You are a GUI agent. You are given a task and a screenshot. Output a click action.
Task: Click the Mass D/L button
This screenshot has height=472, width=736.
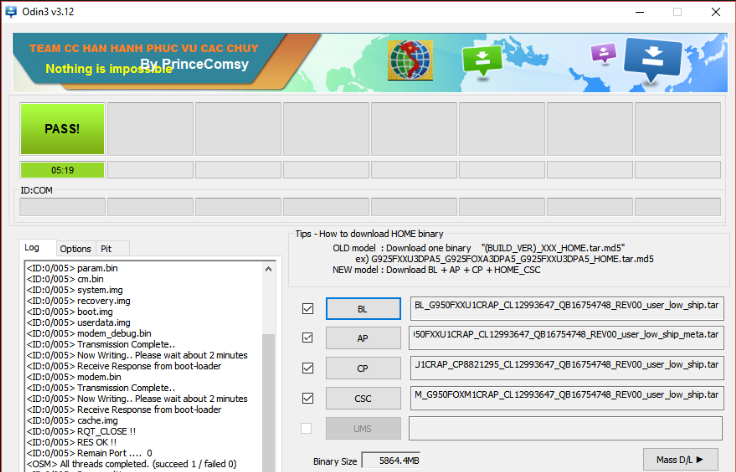(680, 460)
